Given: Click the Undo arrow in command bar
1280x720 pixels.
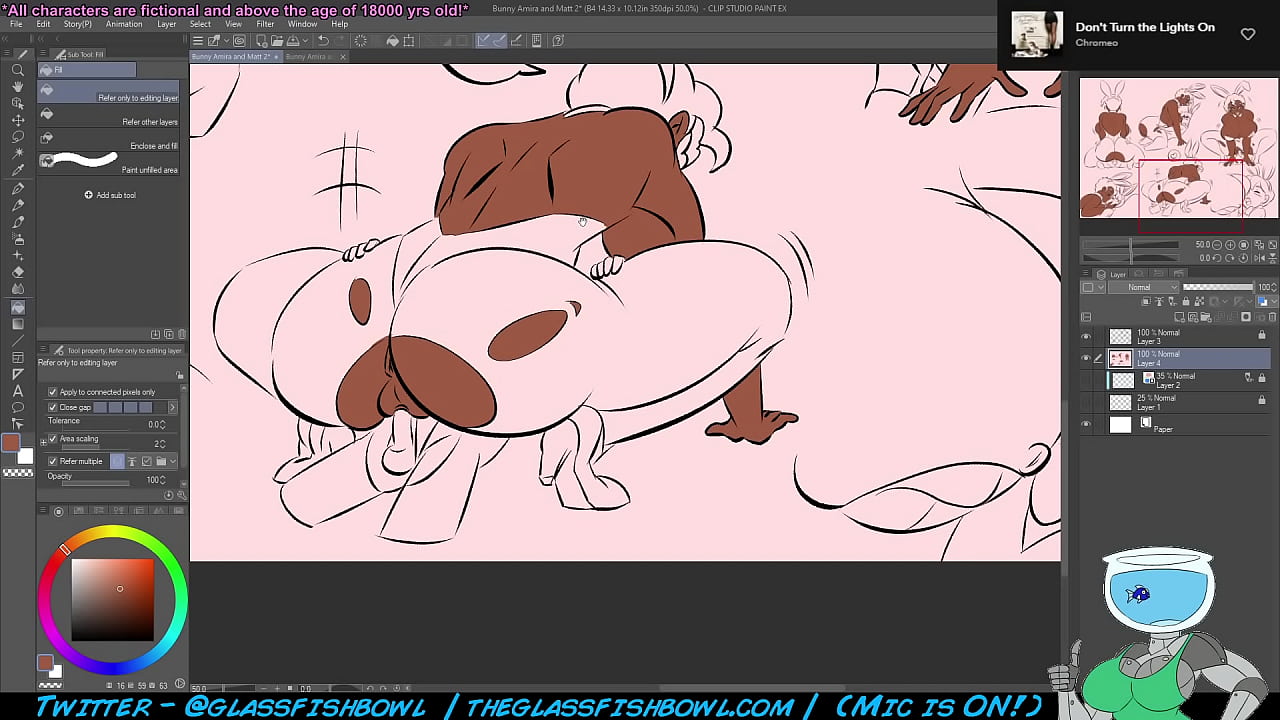Looking at the screenshot, I should (323, 41).
